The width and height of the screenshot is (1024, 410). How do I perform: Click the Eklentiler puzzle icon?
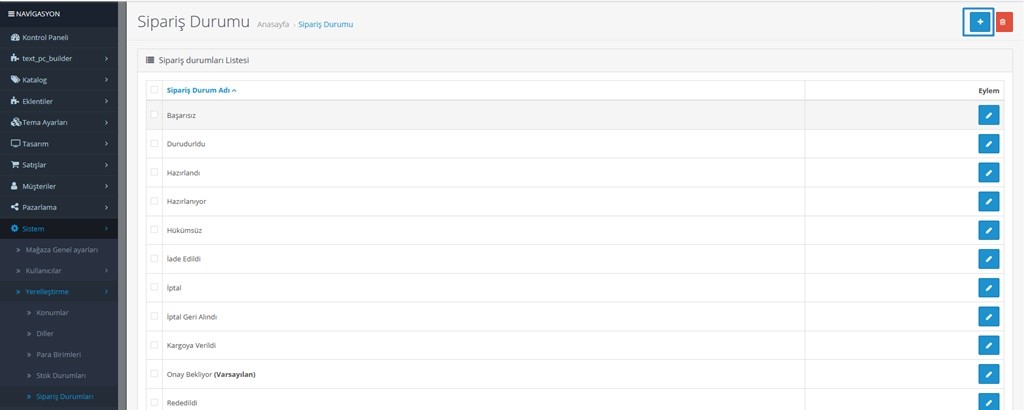(x=15, y=101)
